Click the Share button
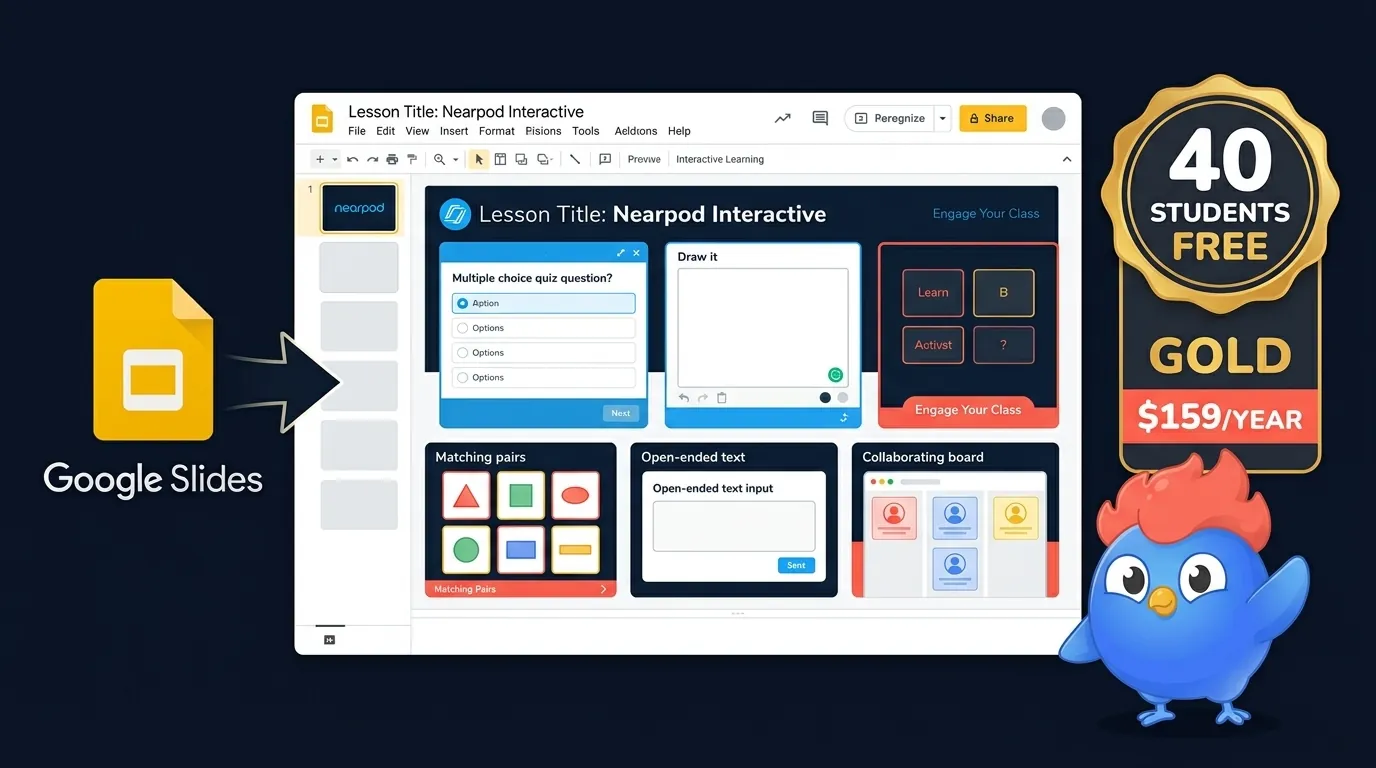1376x768 pixels. pyautogui.click(x=992, y=117)
